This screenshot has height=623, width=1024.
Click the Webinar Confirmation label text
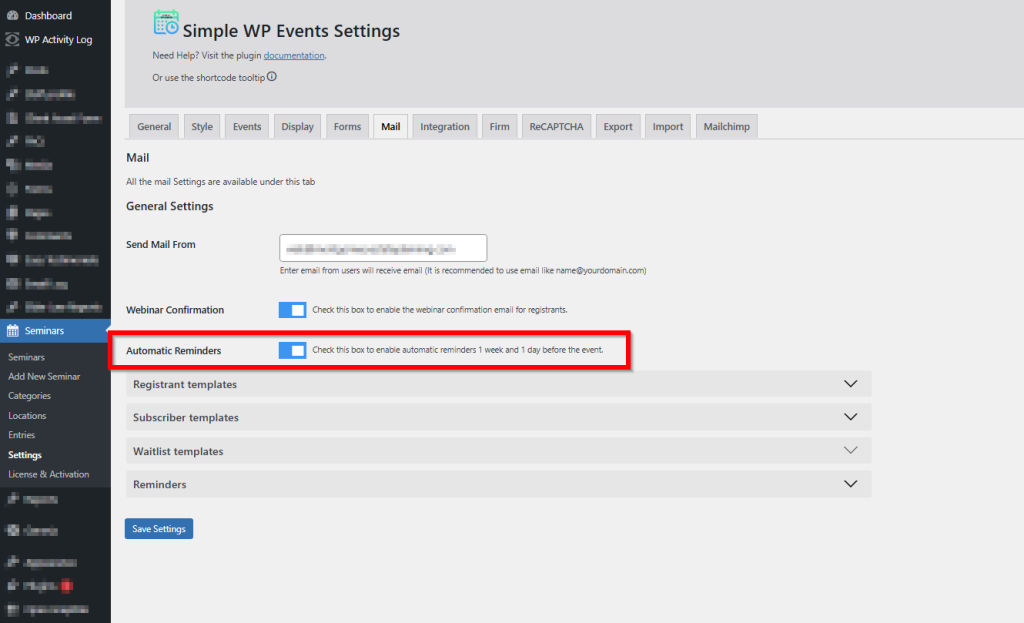click(x=175, y=310)
